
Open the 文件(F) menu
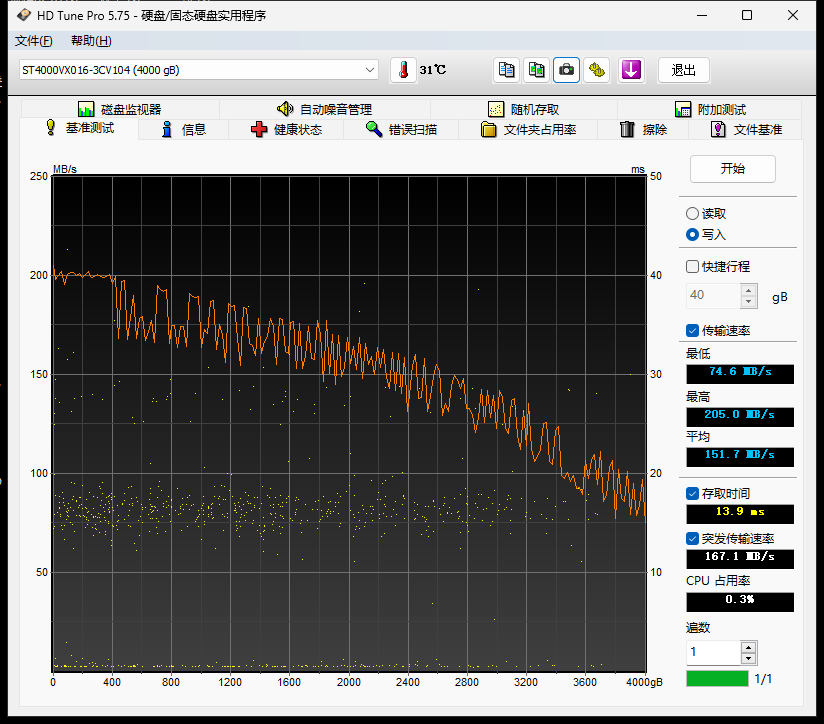[x=34, y=40]
